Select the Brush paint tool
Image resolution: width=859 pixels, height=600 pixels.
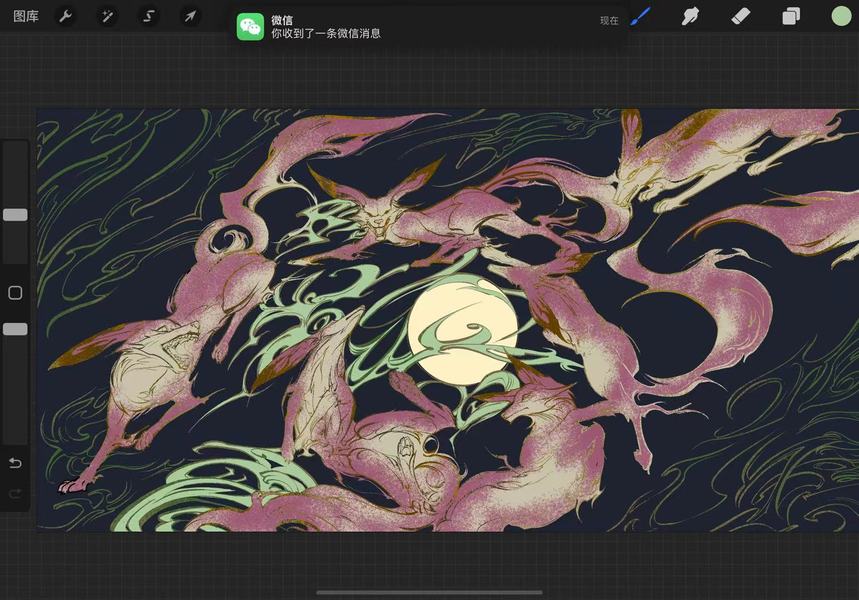[x=640, y=16]
